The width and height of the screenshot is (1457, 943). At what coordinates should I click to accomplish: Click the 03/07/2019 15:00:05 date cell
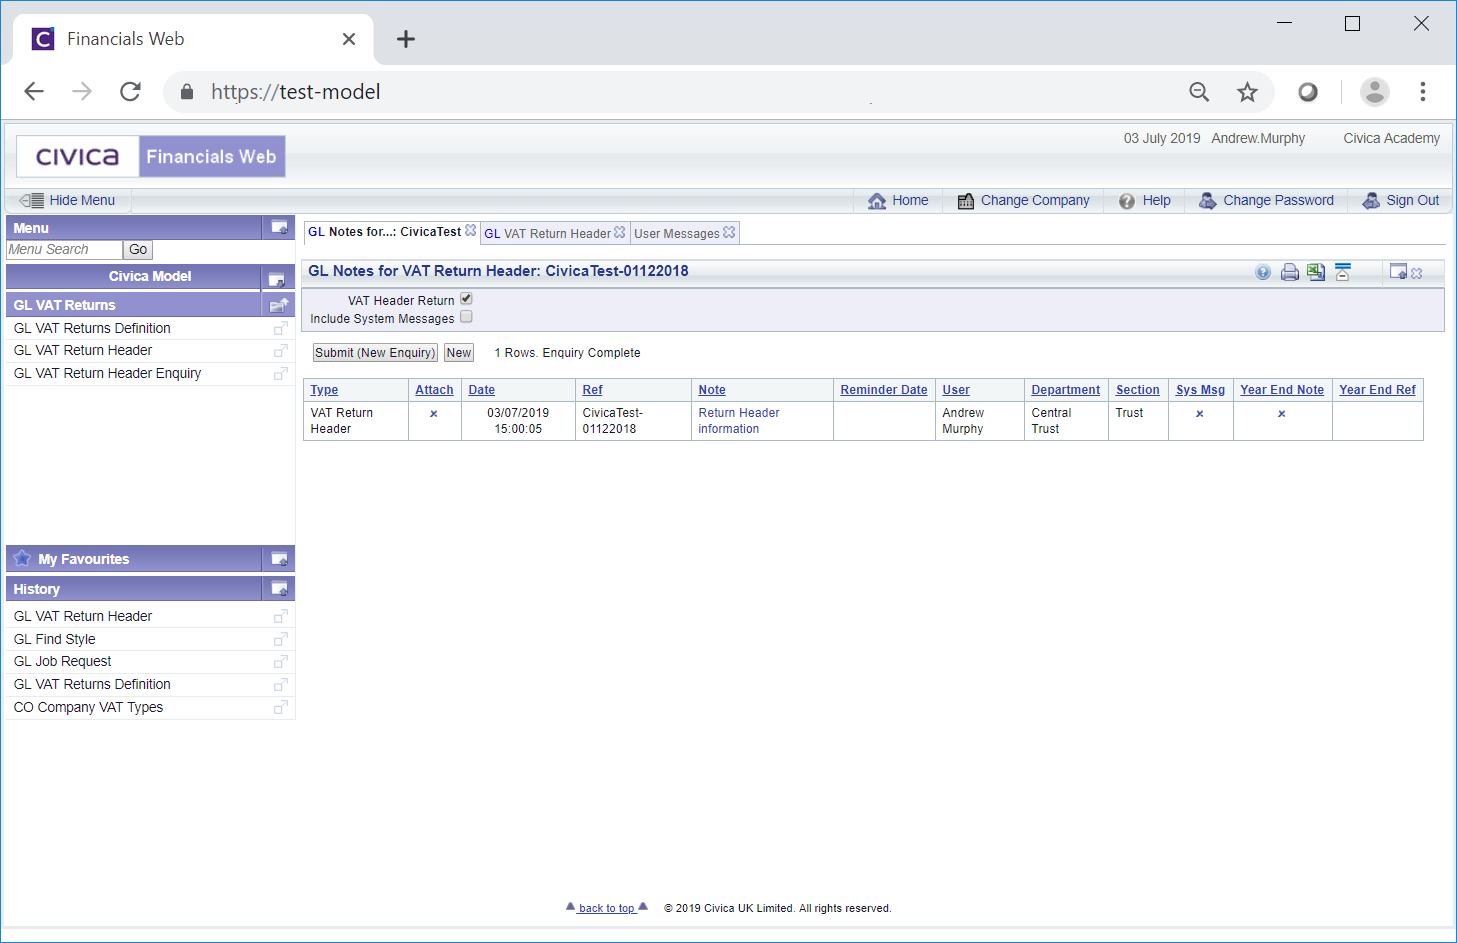518,421
